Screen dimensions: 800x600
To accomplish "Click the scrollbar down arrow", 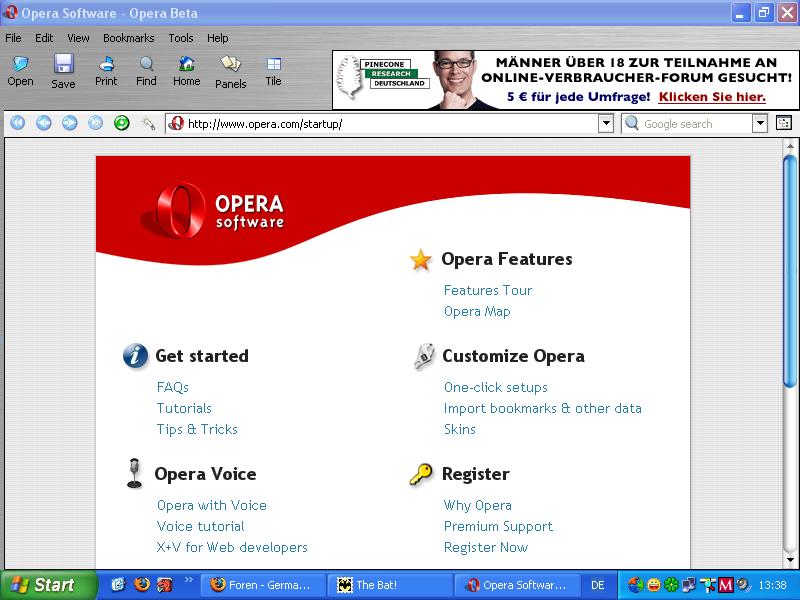I will tap(790, 561).
